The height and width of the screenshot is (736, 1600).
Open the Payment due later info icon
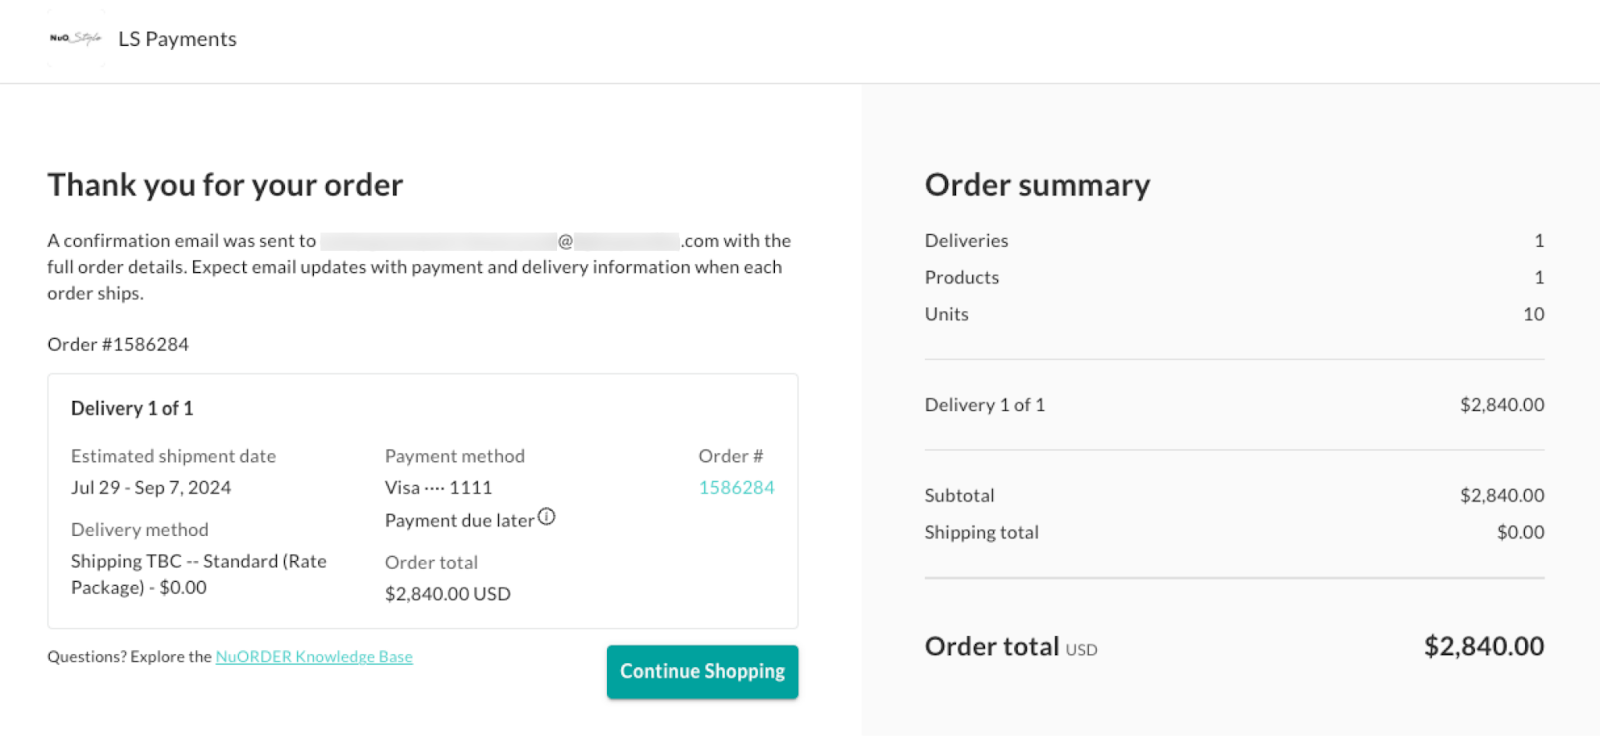546,517
